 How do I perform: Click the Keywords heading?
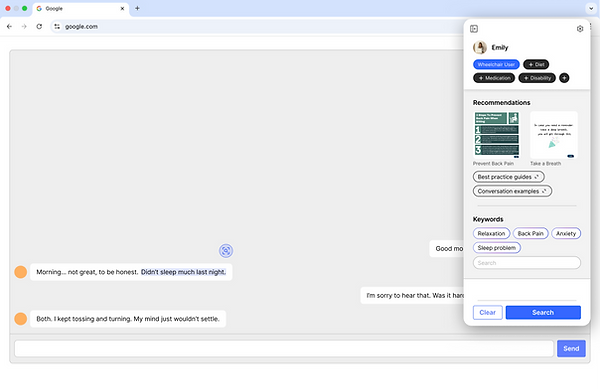488,219
